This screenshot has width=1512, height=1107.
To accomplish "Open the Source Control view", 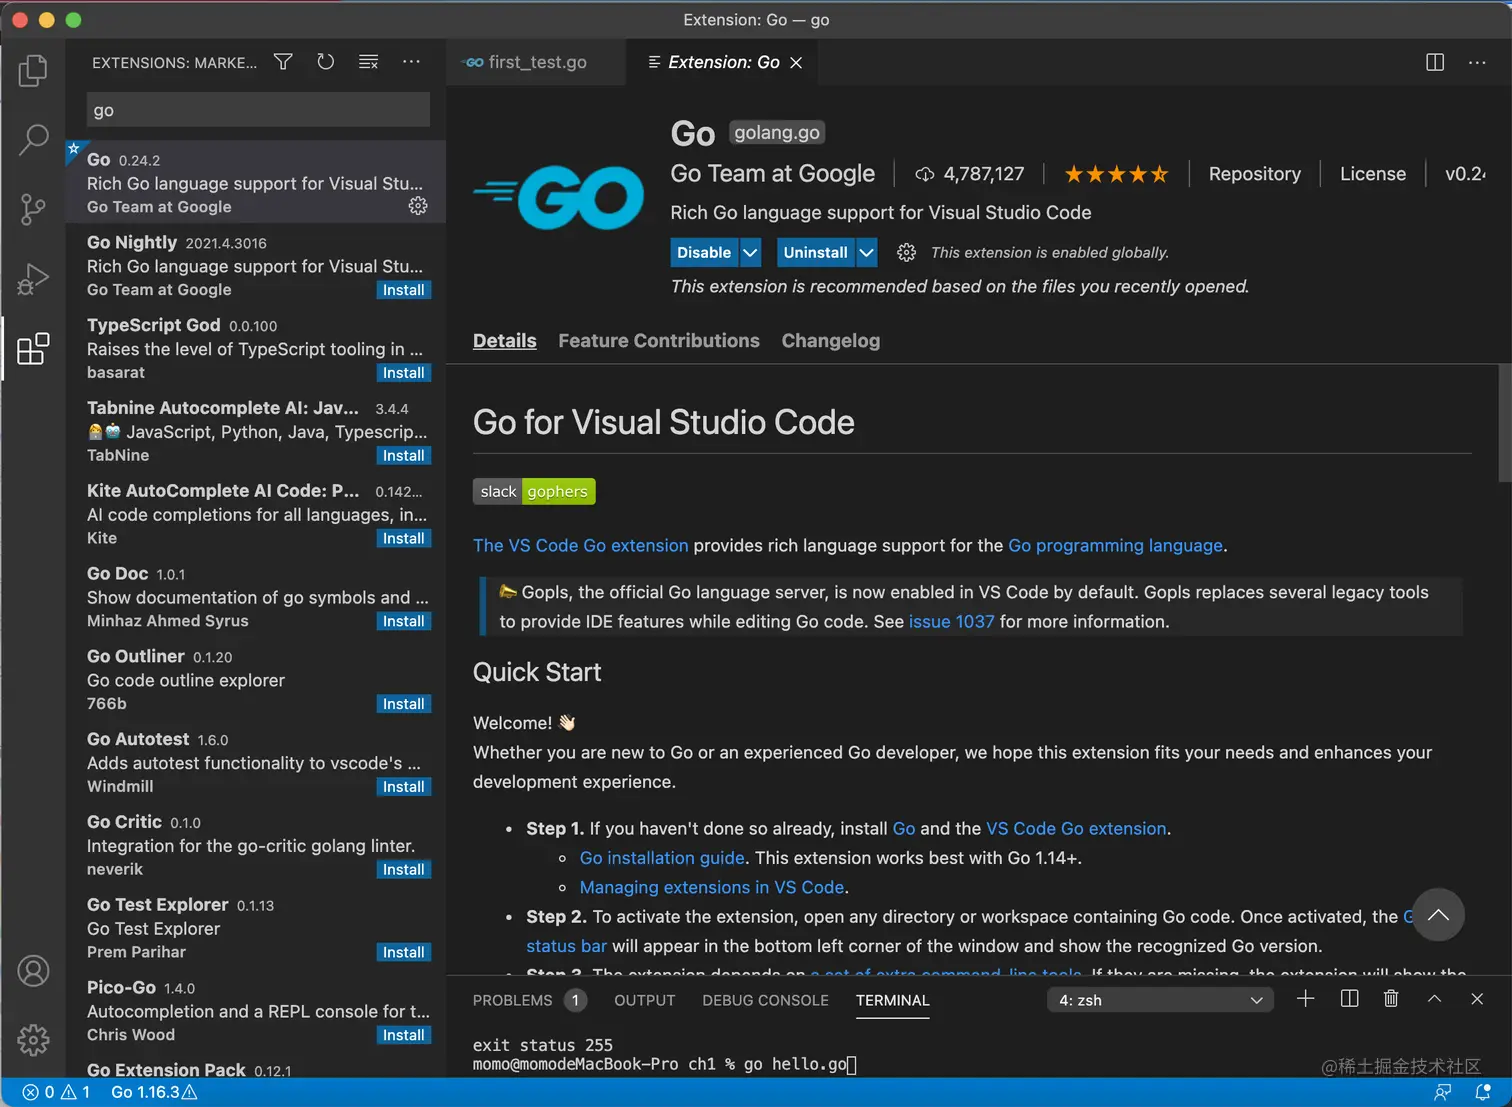I will (x=33, y=209).
